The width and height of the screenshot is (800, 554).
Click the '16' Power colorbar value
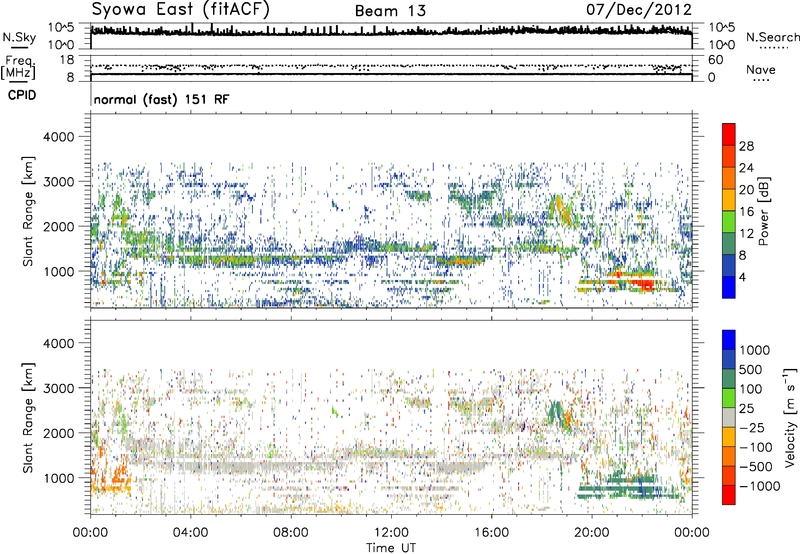[x=746, y=212]
